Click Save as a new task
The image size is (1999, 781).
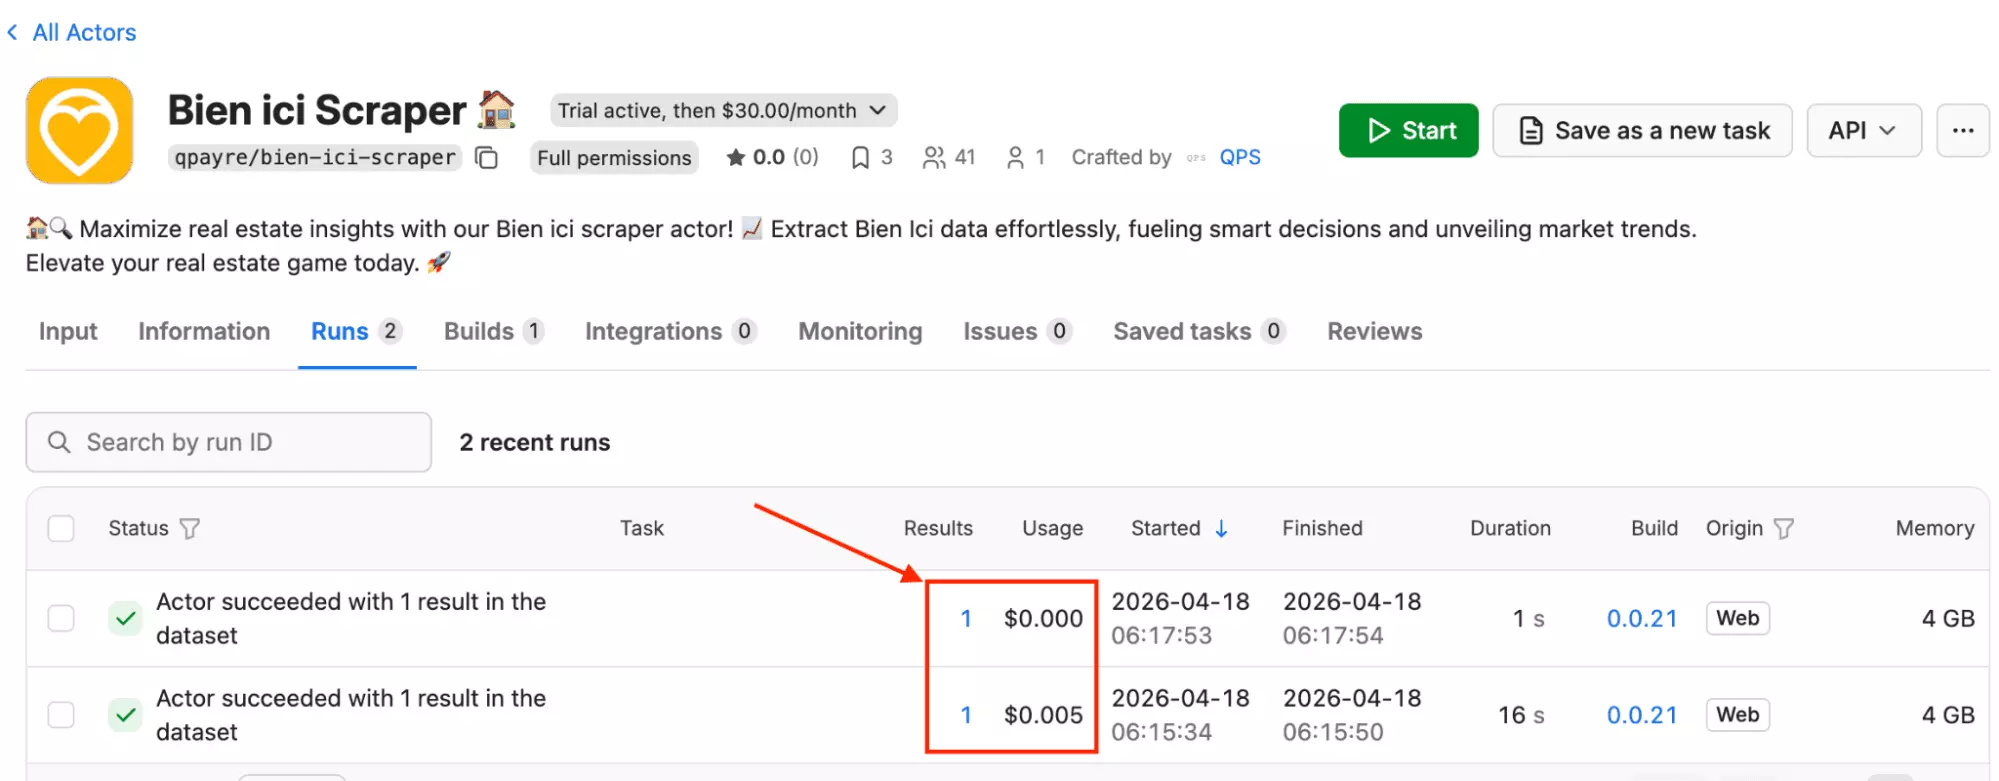point(1642,131)
